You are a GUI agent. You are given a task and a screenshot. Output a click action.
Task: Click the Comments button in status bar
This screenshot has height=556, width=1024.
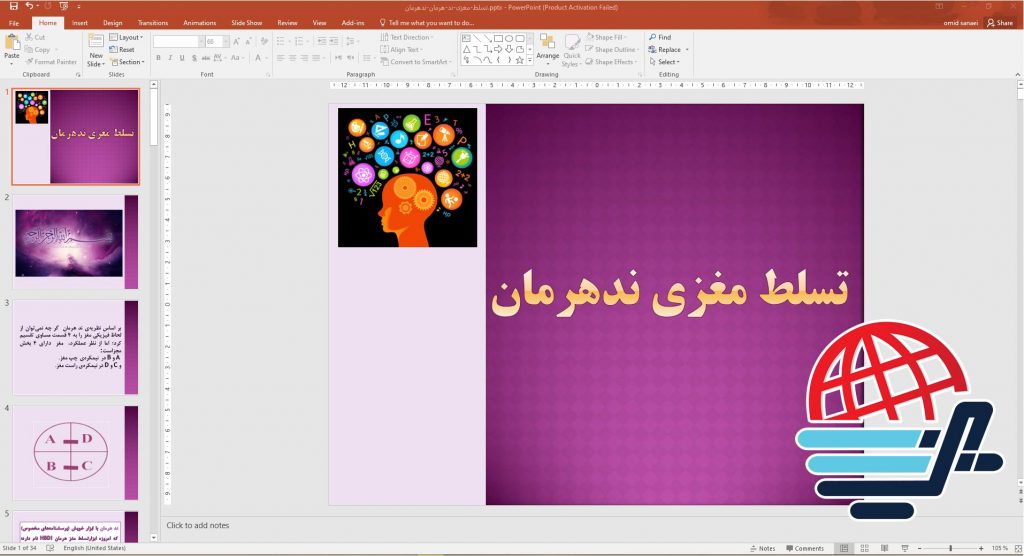pyautogui.click(x=805, y=548)
